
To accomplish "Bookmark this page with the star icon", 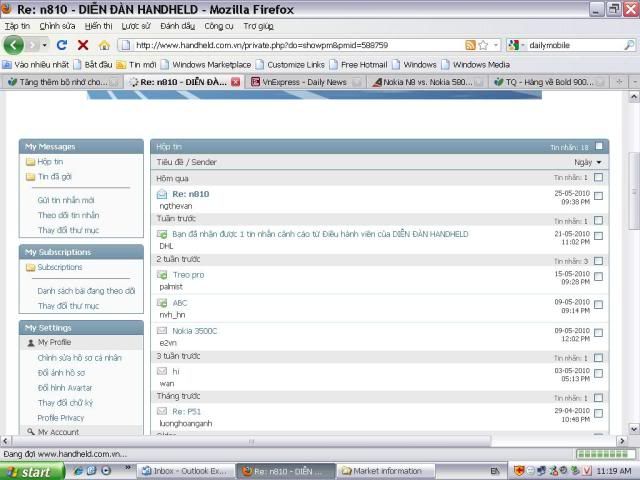I will pos(483,45).
